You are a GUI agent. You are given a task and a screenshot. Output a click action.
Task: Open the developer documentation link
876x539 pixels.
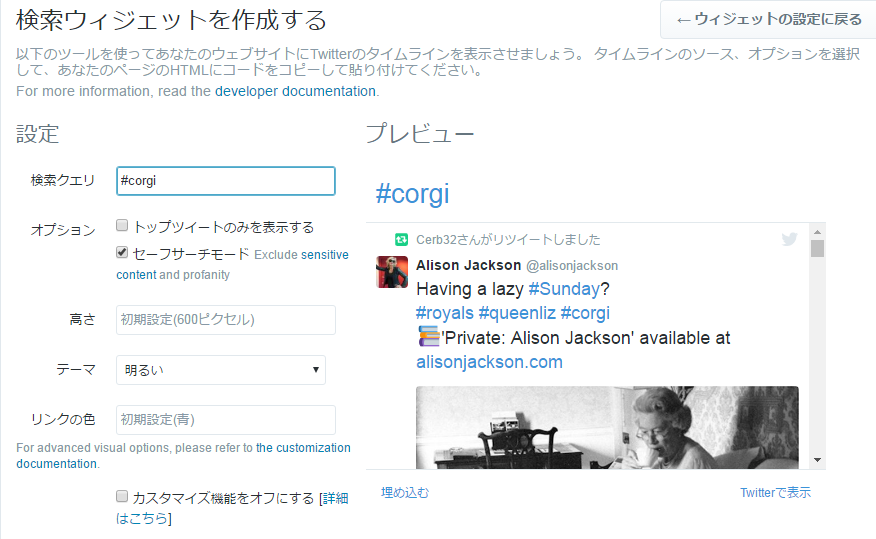tap(295, 91)
